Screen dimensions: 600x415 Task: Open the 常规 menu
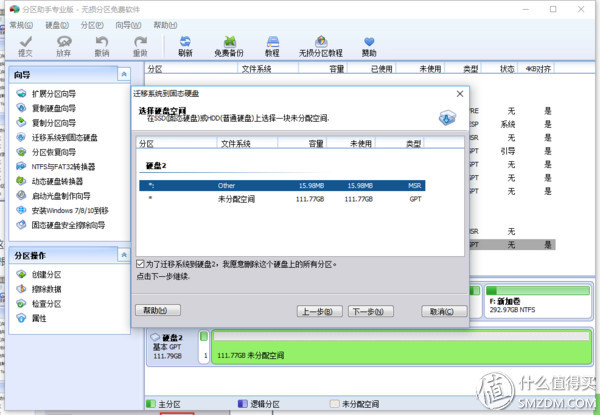[21, 25]
